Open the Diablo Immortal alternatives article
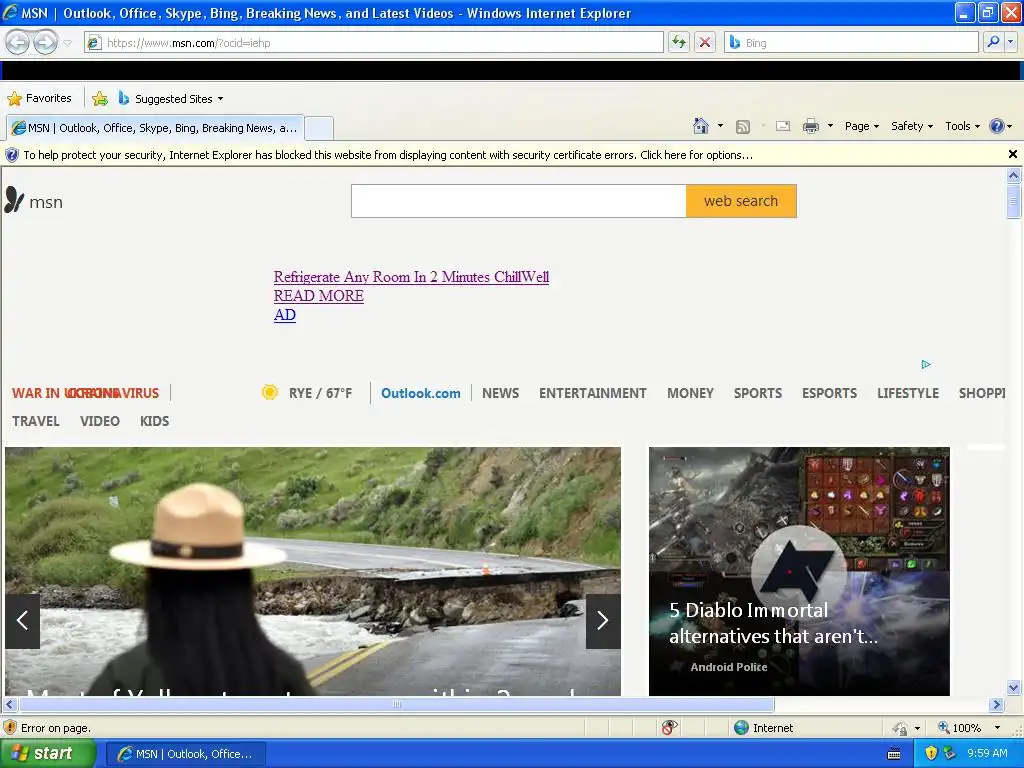 [799, 571]
